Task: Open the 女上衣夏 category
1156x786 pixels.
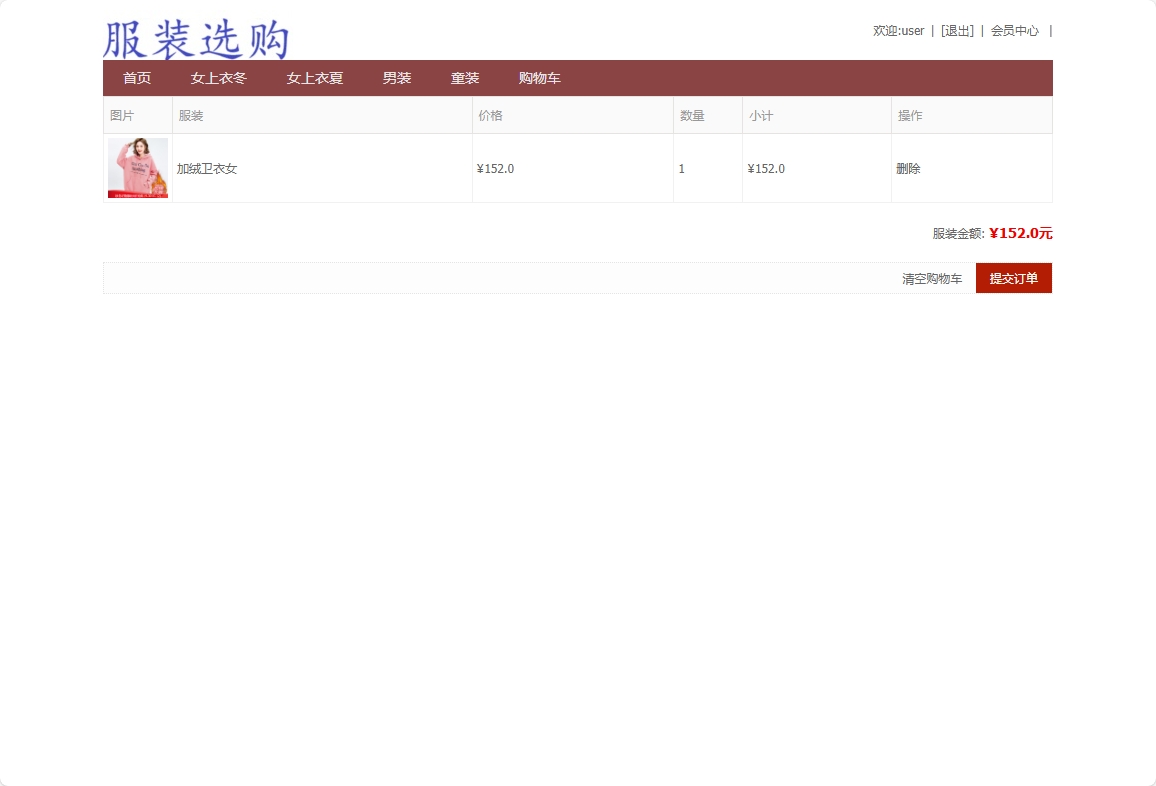Action: click(314, 78)
